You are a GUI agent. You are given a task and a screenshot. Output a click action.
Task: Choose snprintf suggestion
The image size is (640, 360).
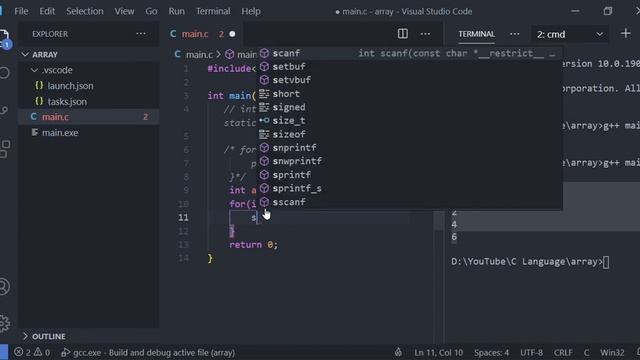411,148
